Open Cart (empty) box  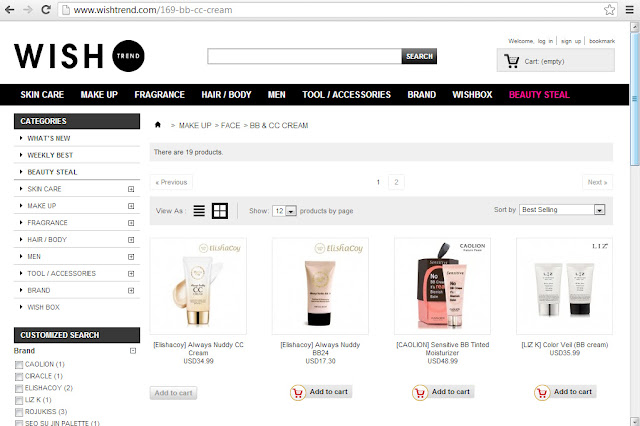[x=556, y=60]
